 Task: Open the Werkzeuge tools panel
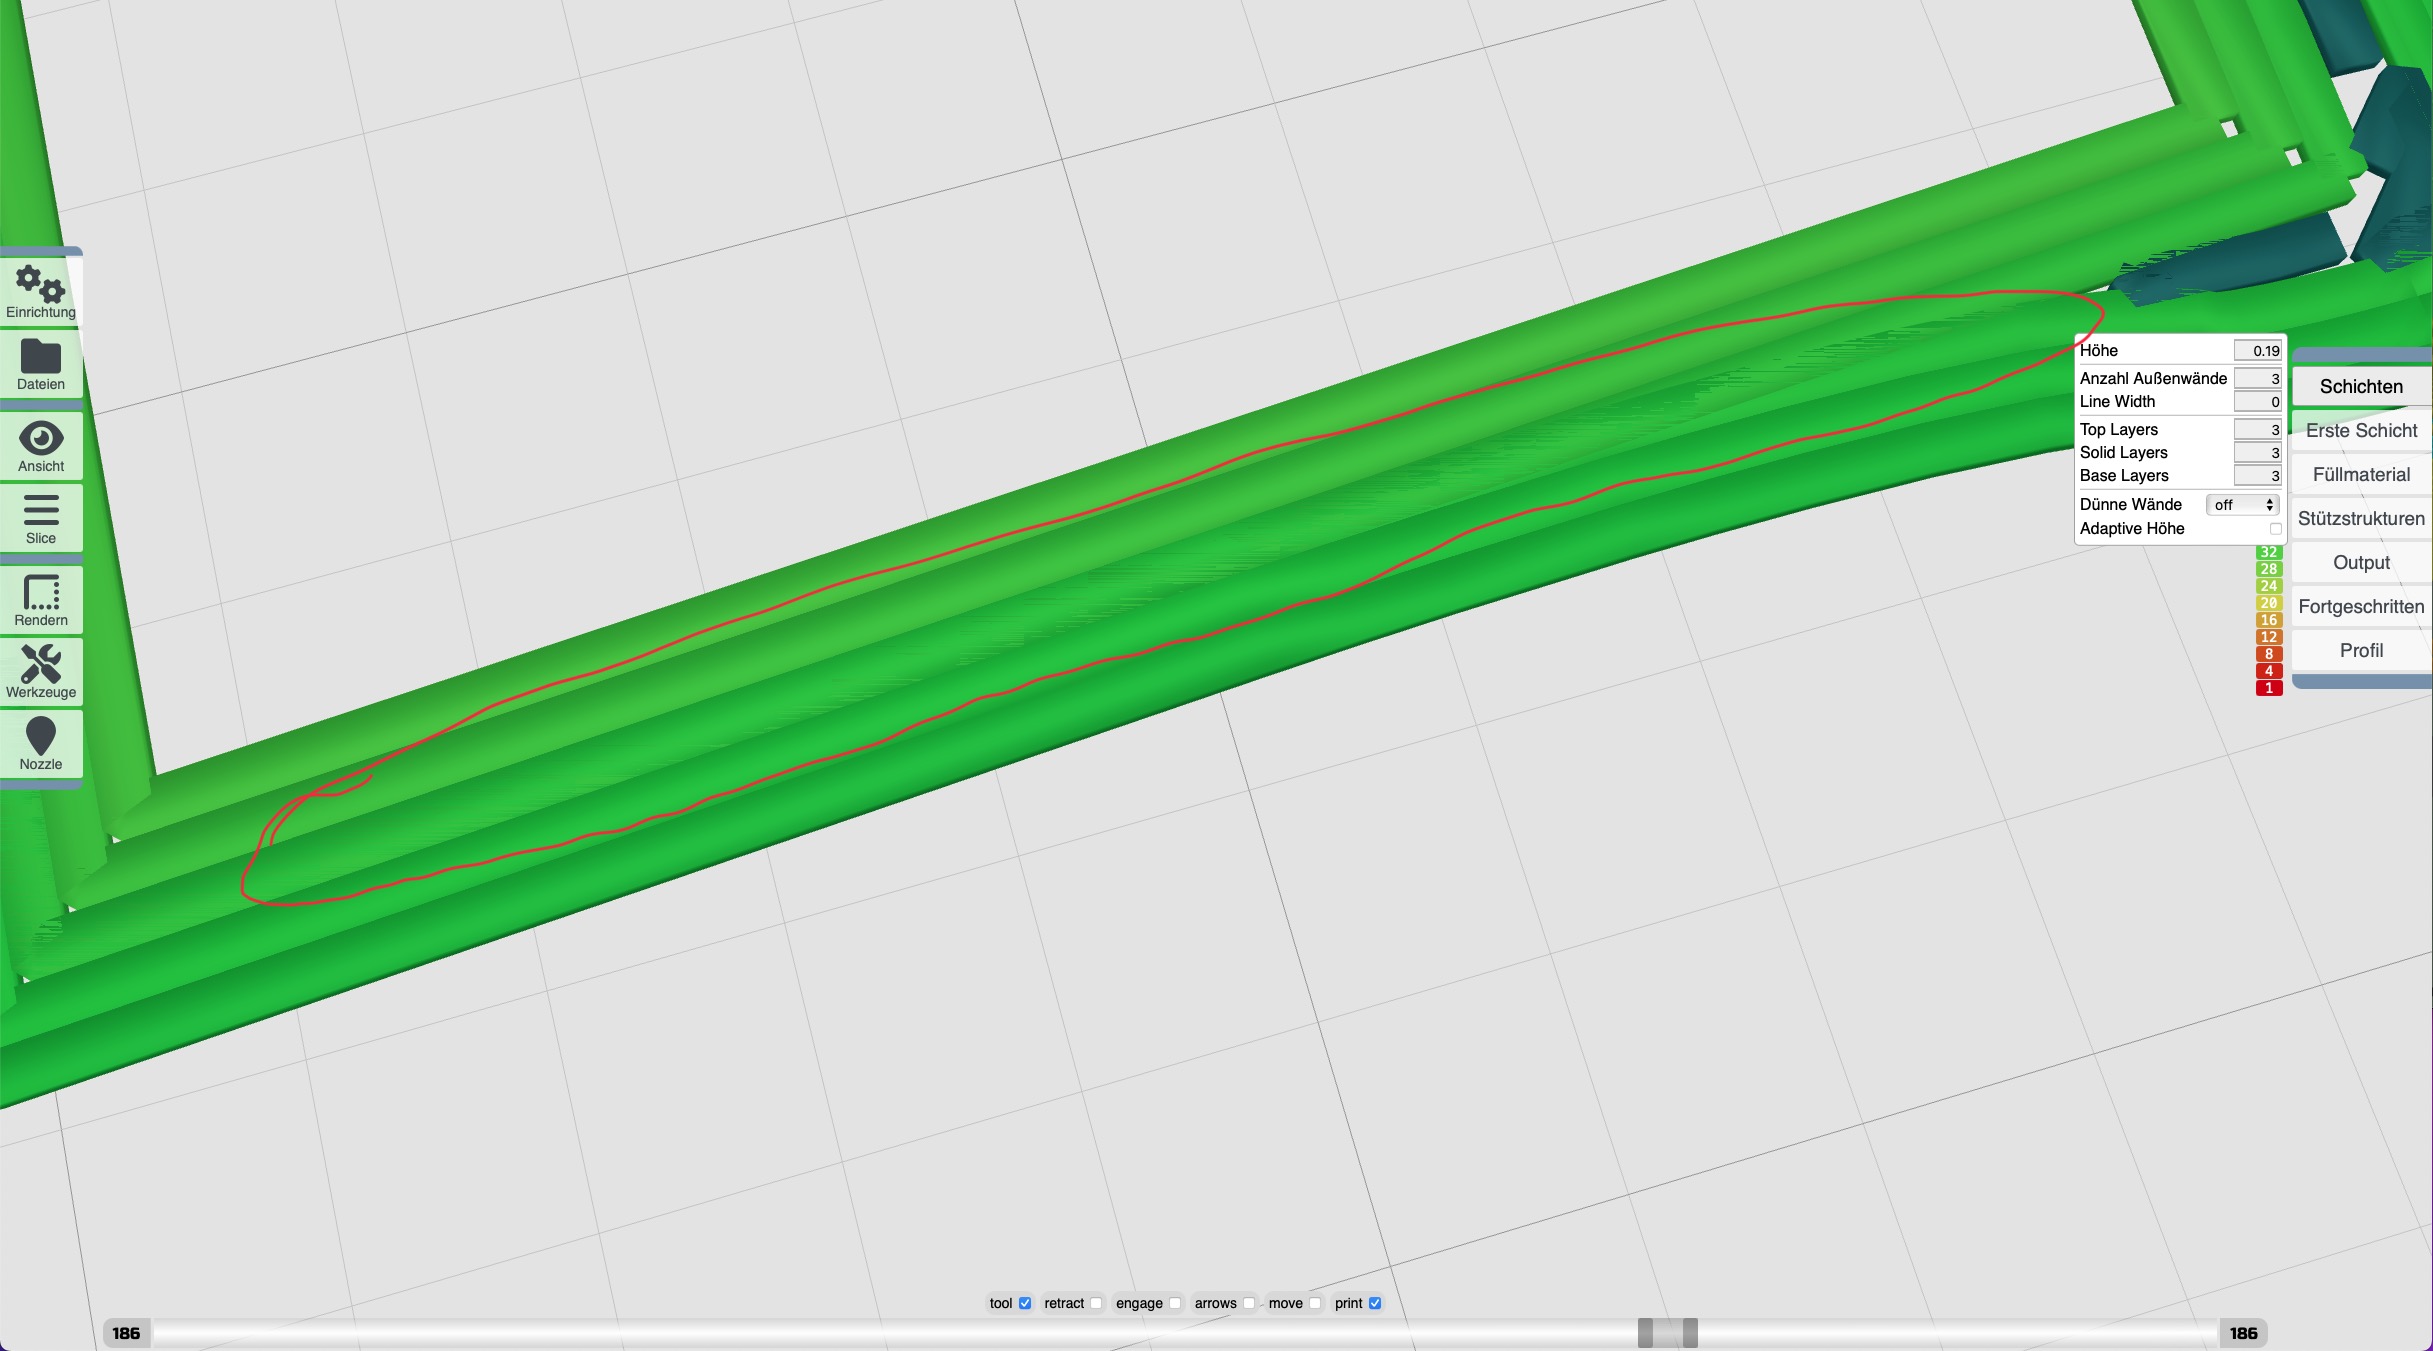pyautogui.click(x=41, y=671)
